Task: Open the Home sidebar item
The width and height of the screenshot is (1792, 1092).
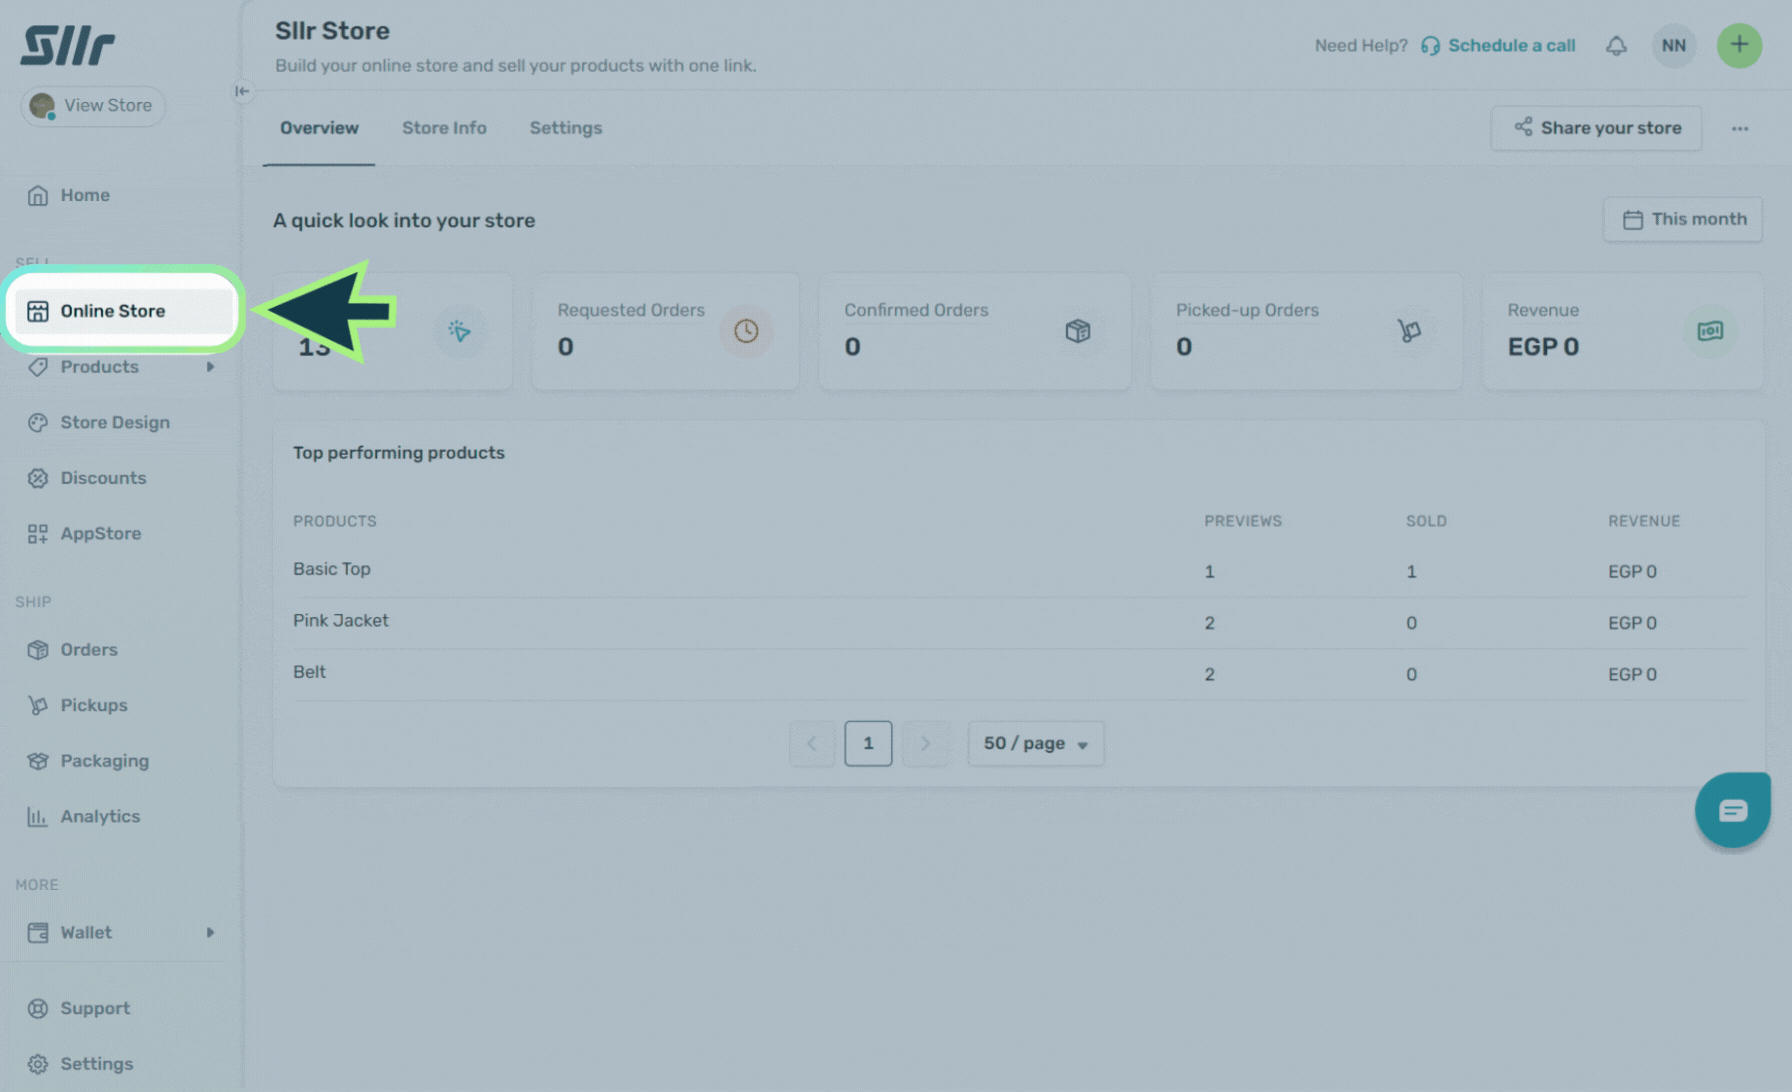Action: (85, 195)
